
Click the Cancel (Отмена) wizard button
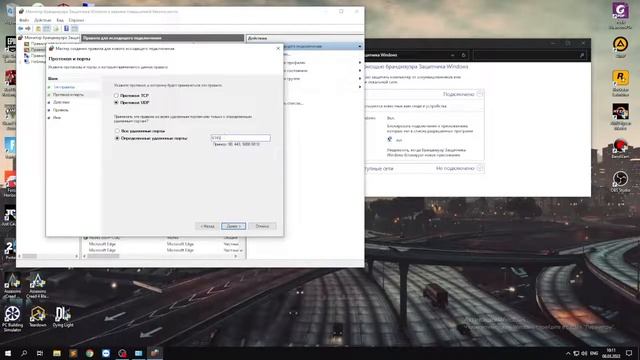[x=262, y=226]
